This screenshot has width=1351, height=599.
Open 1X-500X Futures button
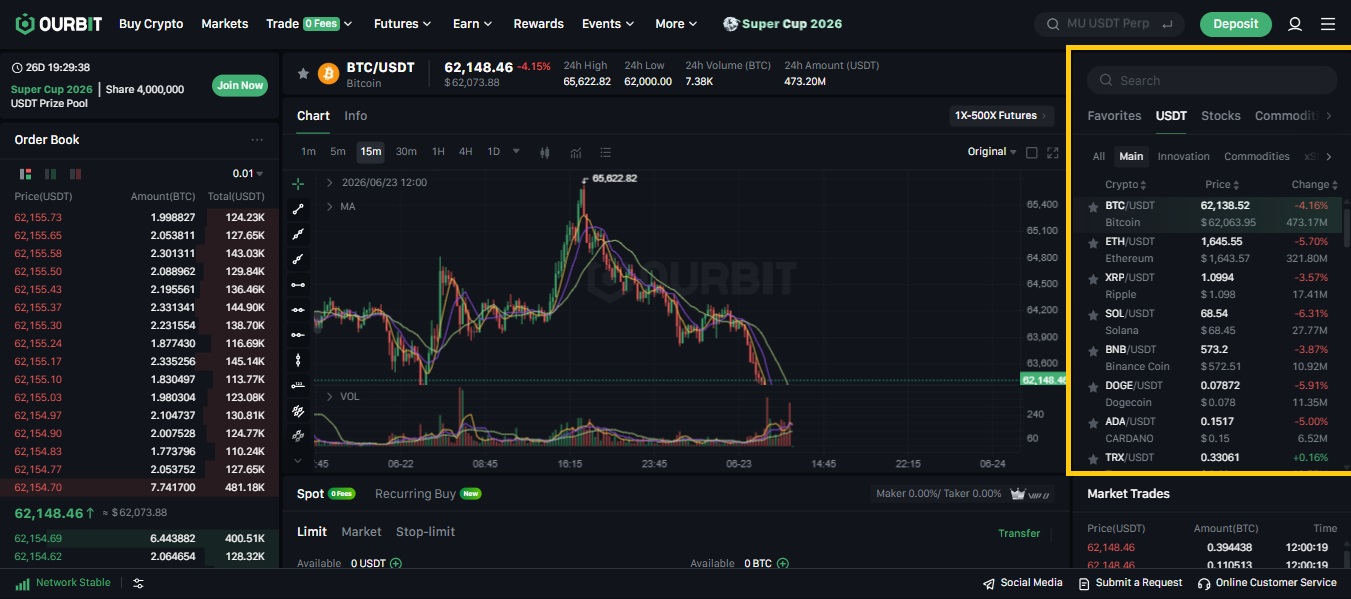pos(1001,116)
